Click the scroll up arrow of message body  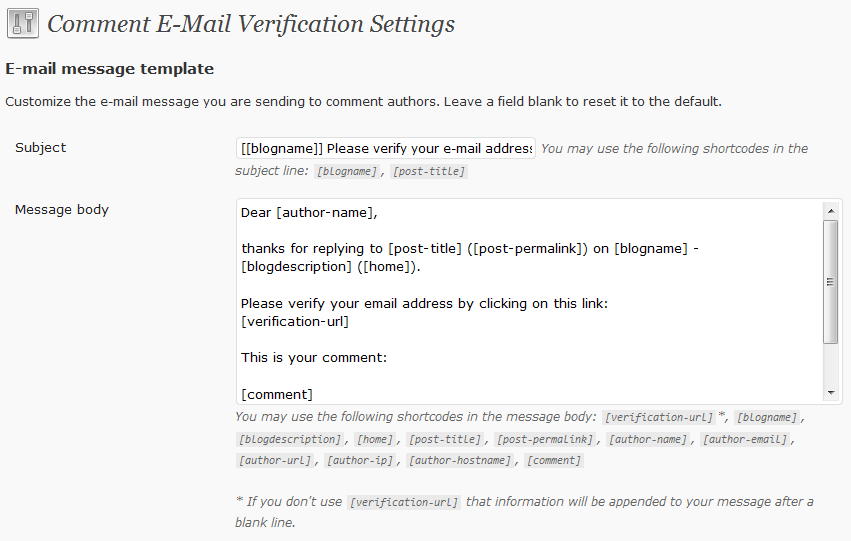tap(831, 211)
